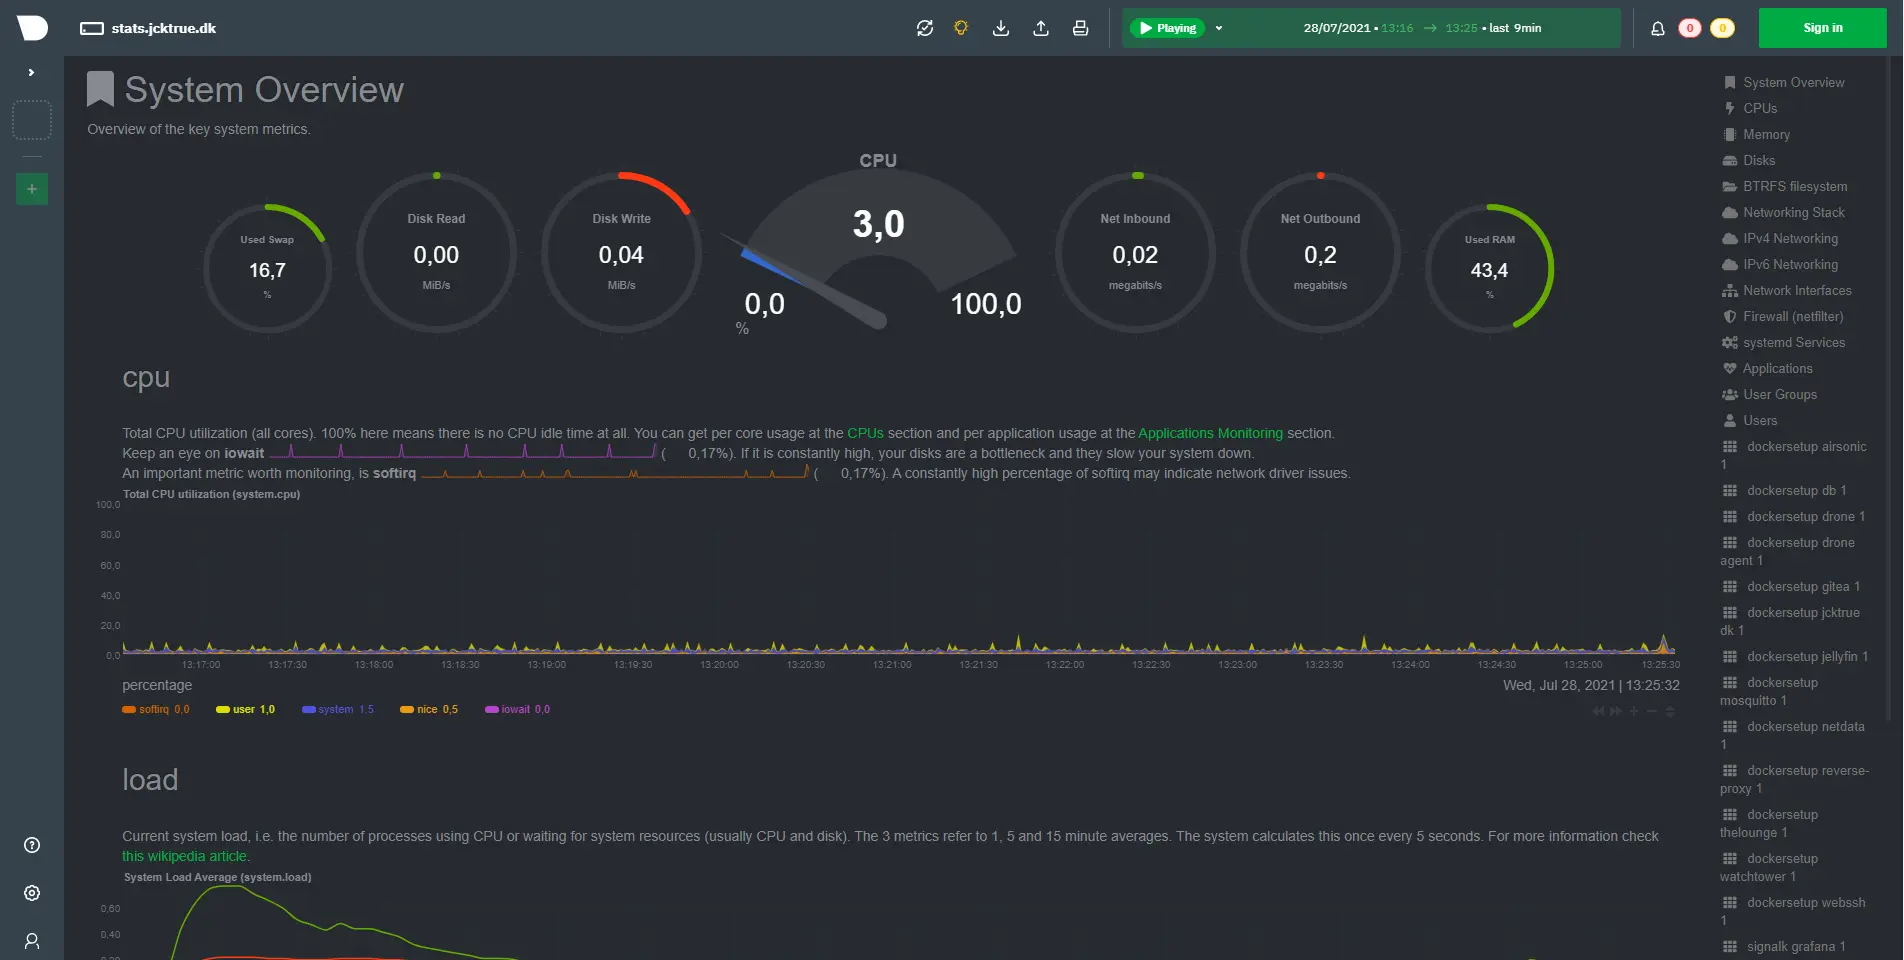The image size is (1904, 960).
Task: Toggle the system series in chart legend
Action: coord(335,710)
